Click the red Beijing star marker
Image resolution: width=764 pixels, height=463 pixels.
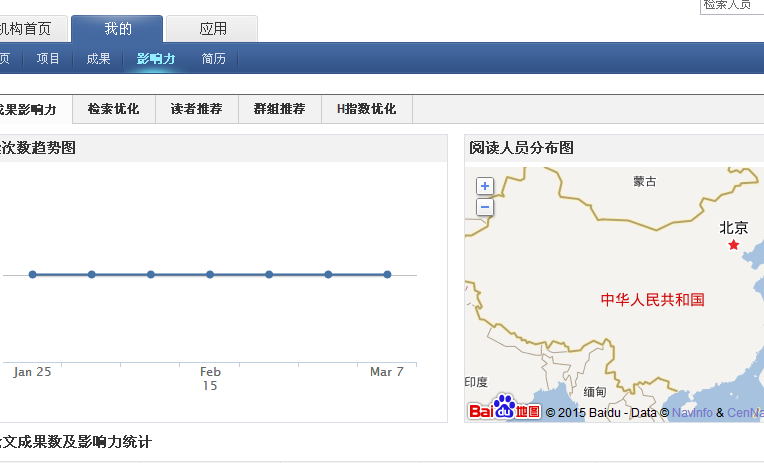coord(733,245)
